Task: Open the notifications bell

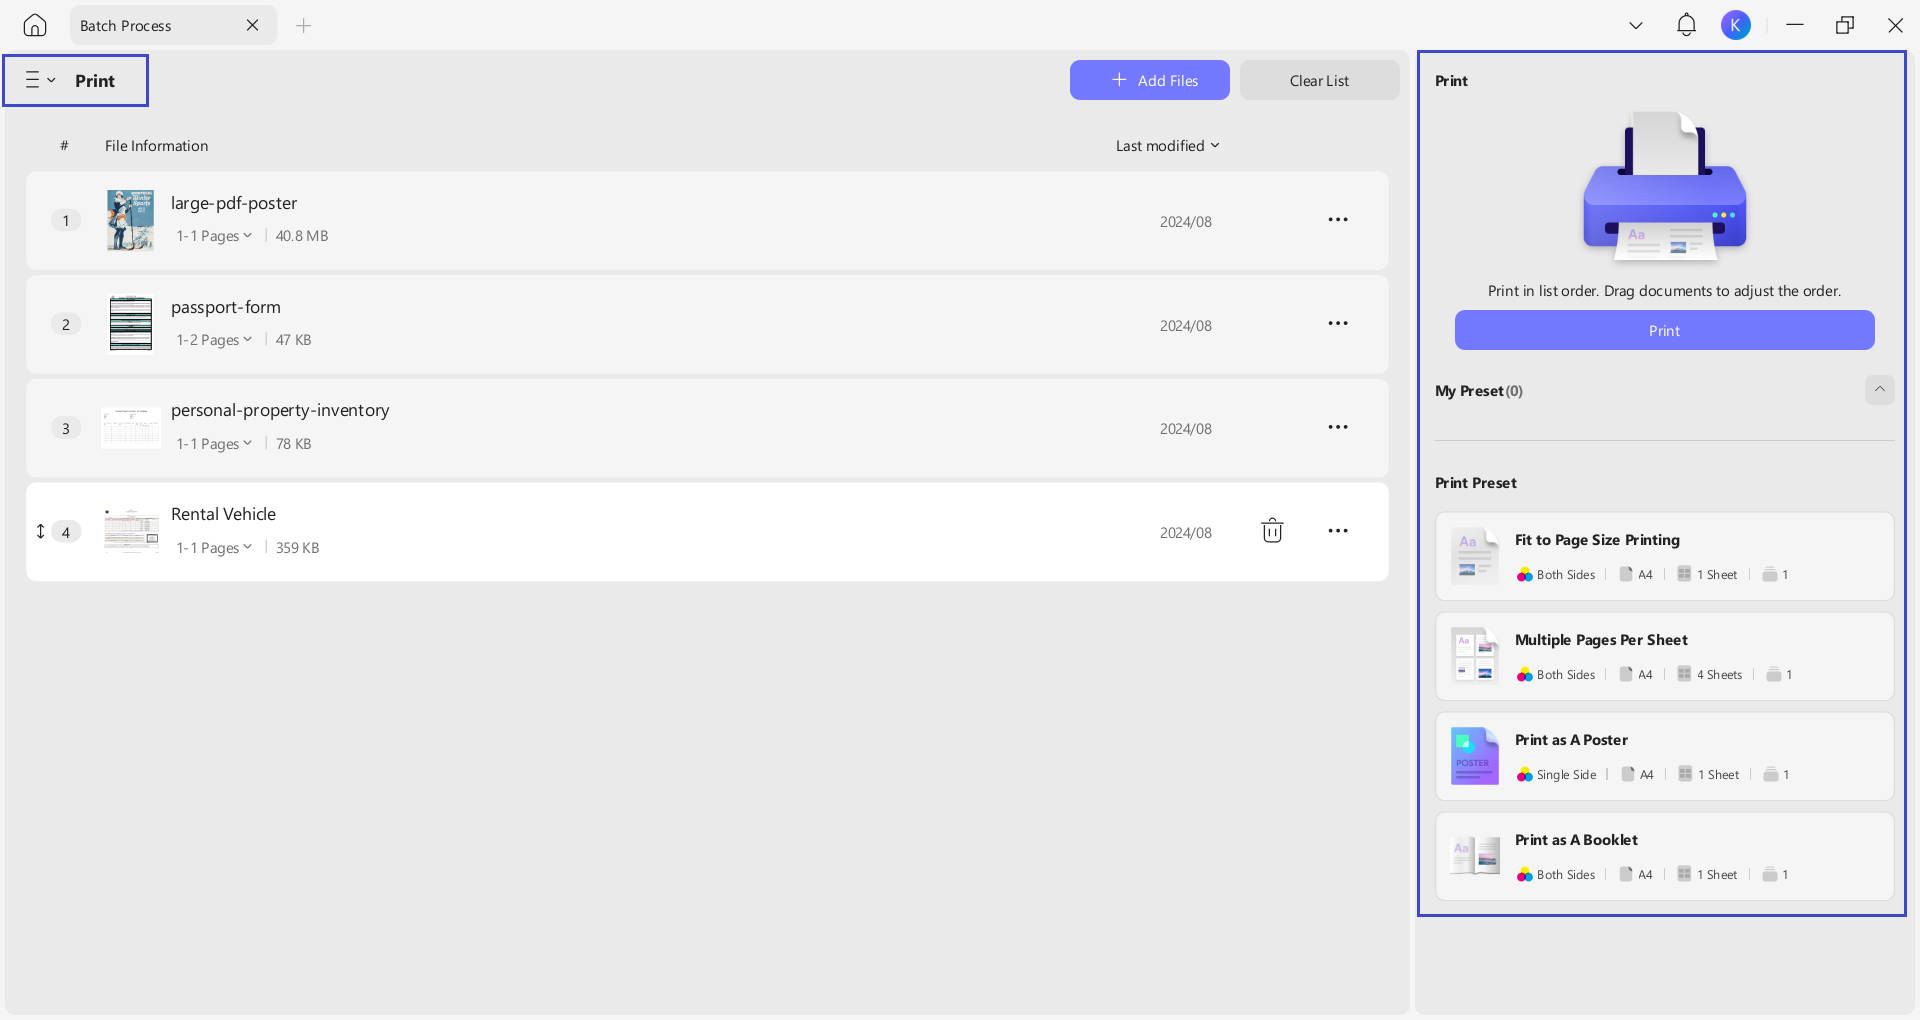Action: click(x=1686, y=25)
